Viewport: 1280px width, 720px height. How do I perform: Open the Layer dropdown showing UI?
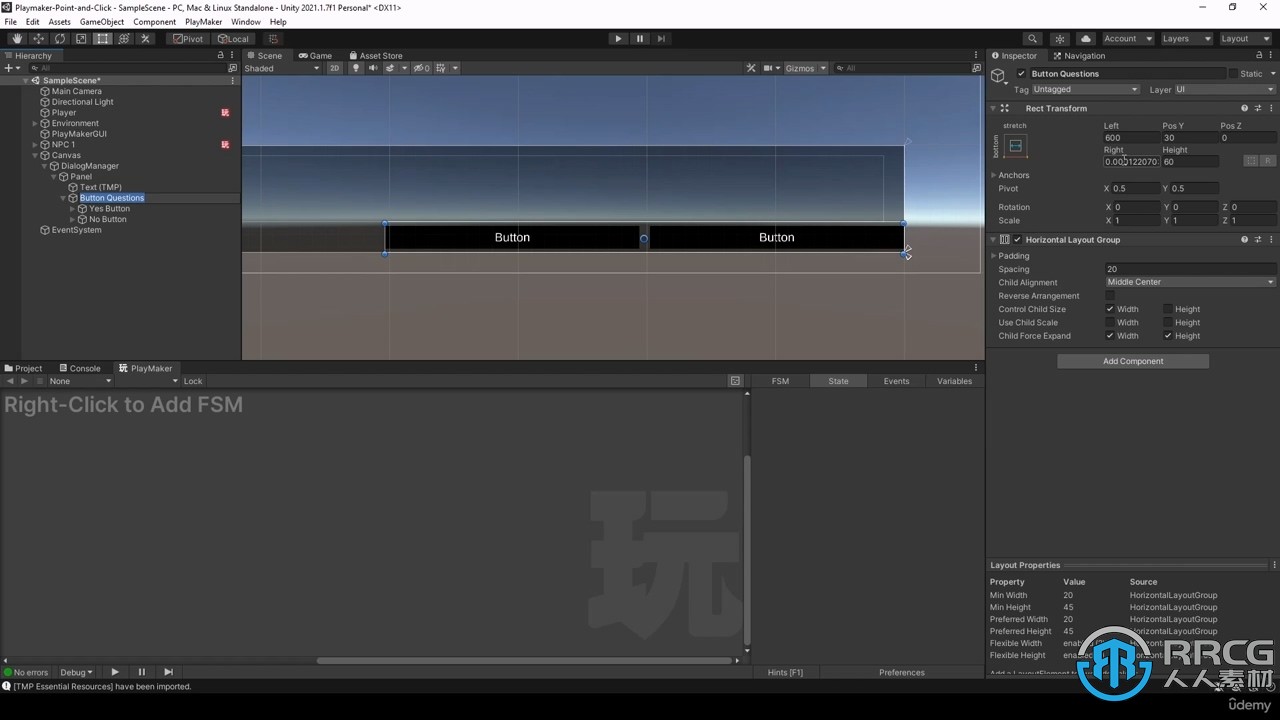point(1225,90)
